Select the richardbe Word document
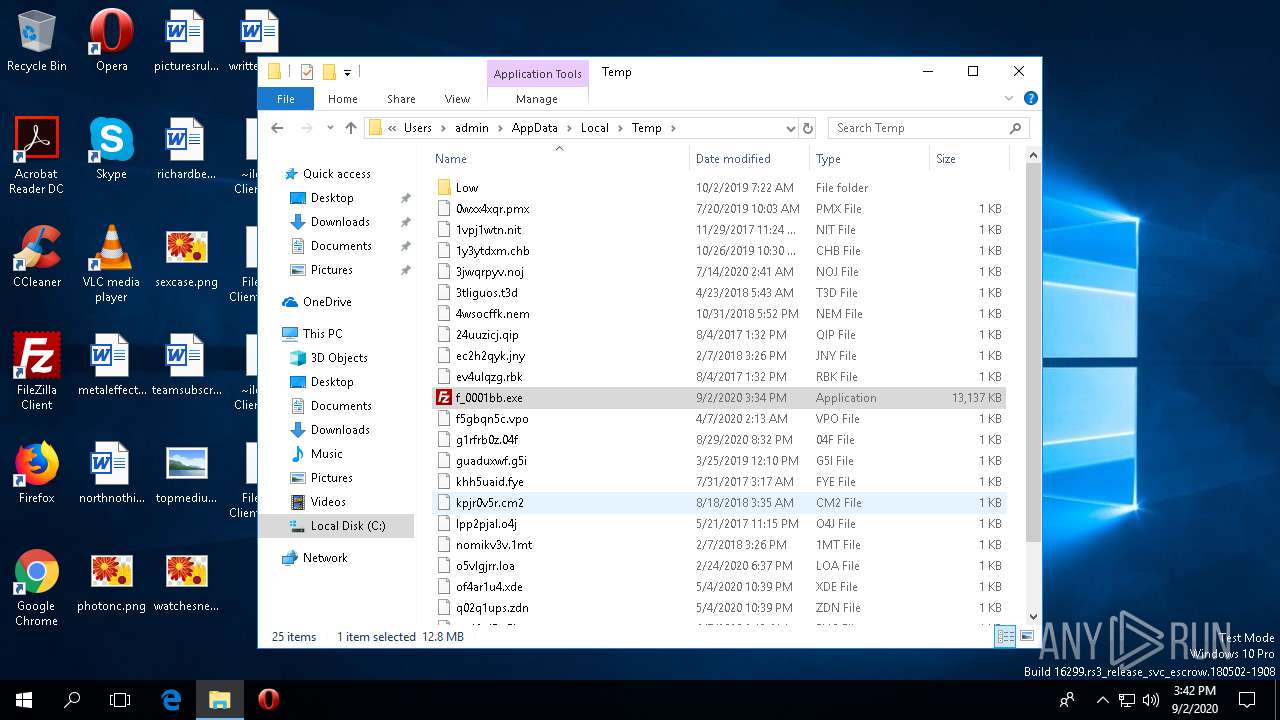This screenshot has width=1280, height=720. (186, 149)
